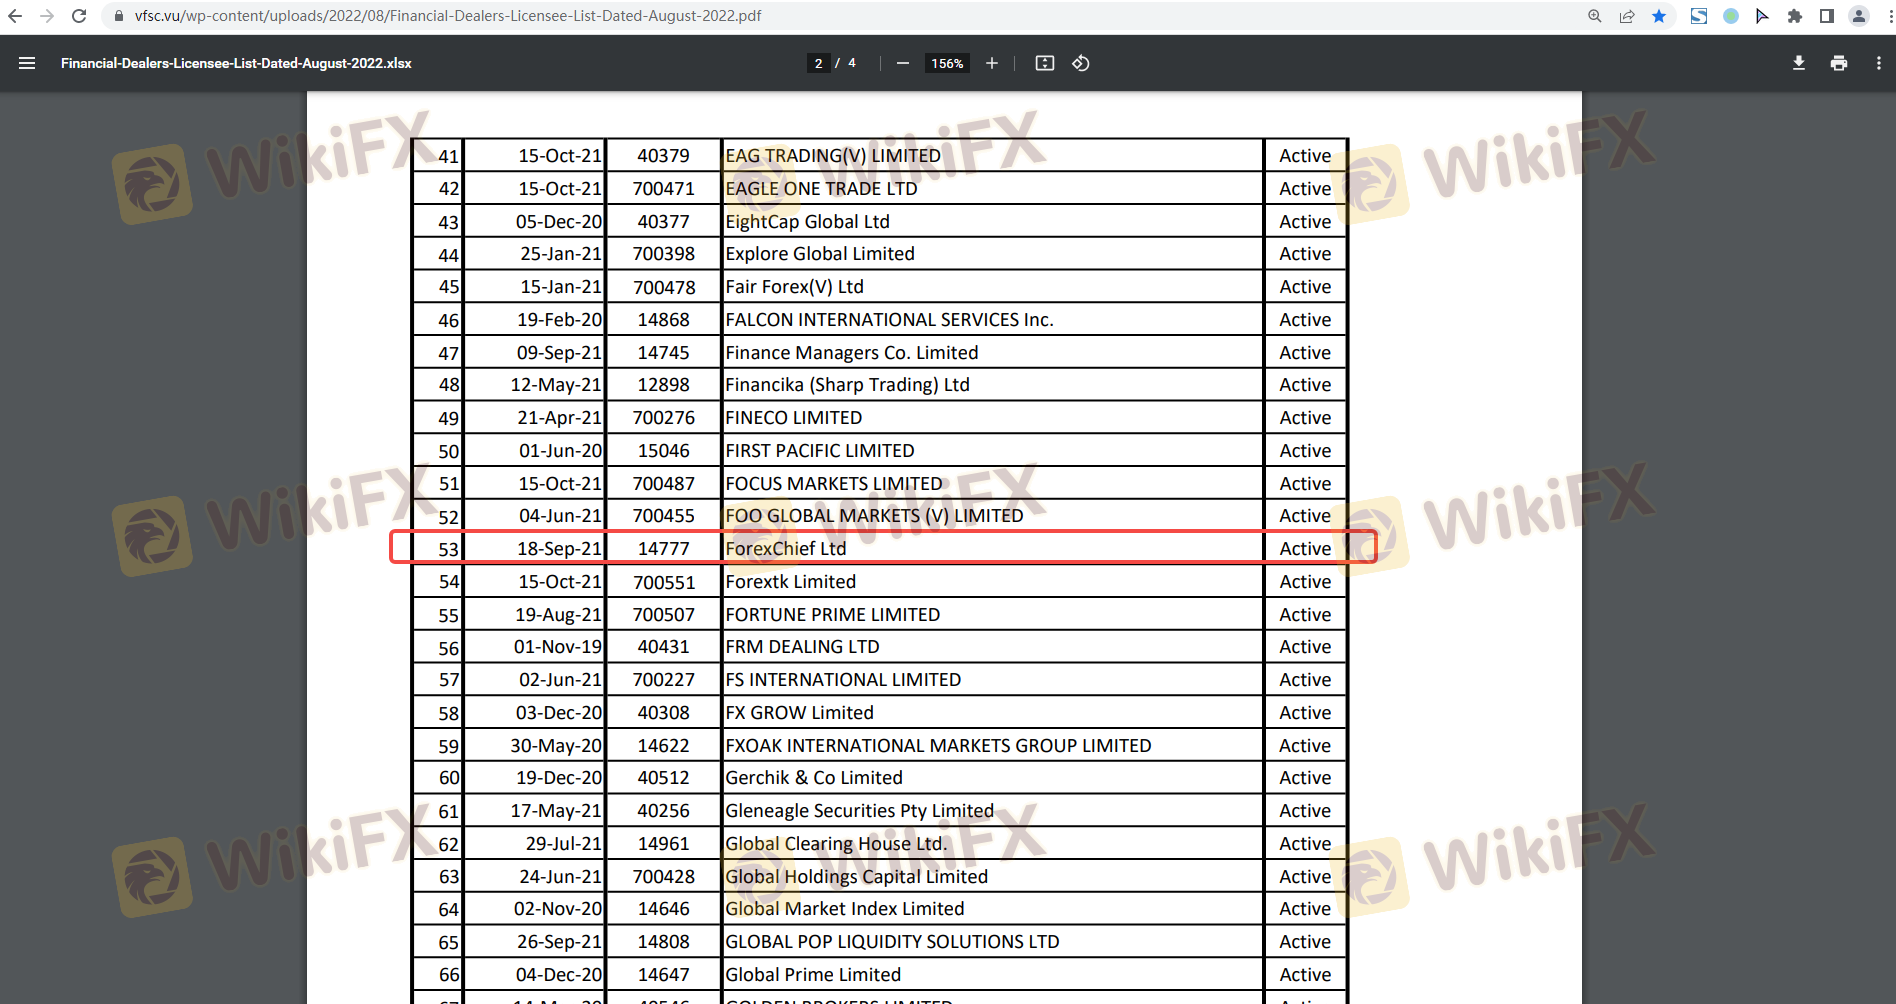Click the zoom out minus button
Viewport: 1896px width, 1004px height.
pyautogui.click(x=903, y=63)
